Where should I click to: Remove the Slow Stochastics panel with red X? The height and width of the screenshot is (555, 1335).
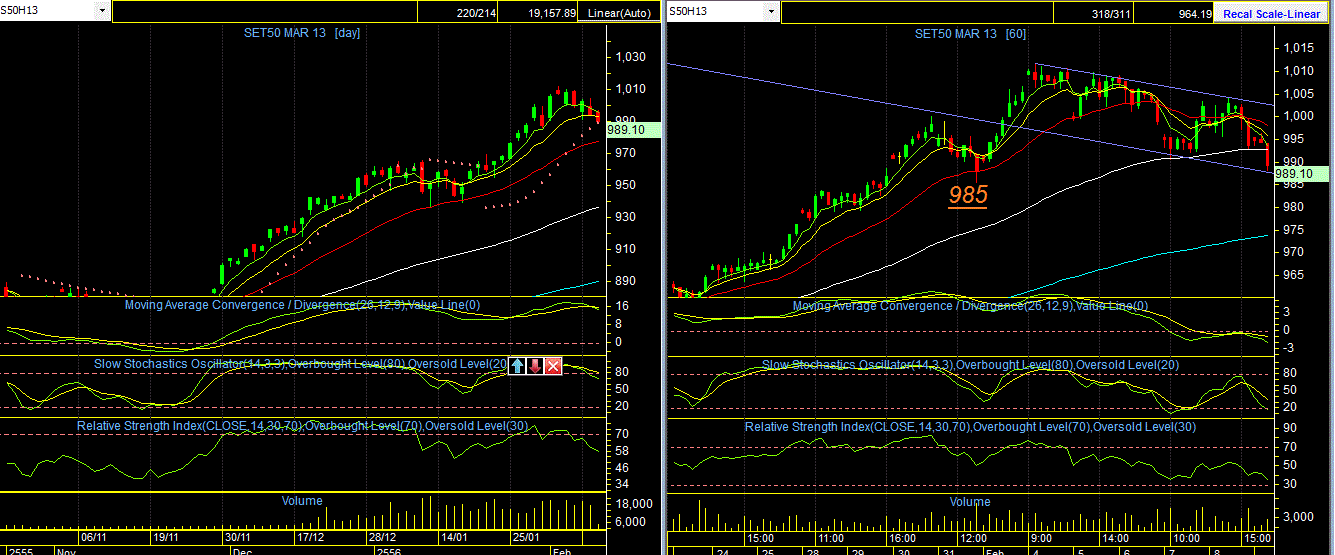(x=553, y=366)
